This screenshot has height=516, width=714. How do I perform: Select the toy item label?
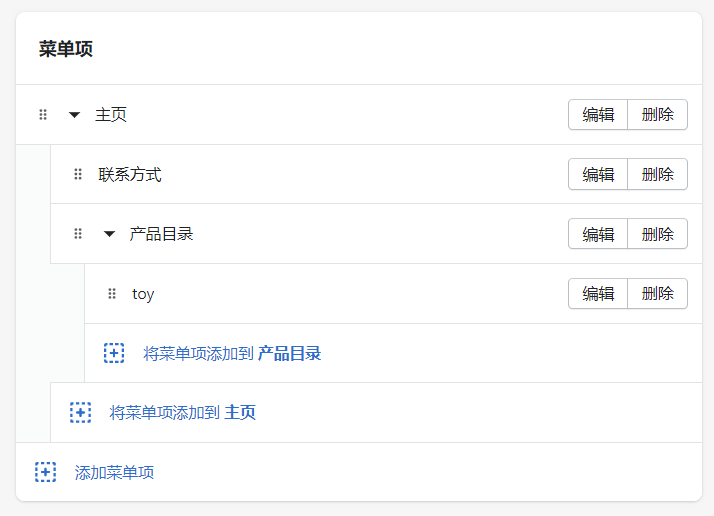tap(143, 294)
